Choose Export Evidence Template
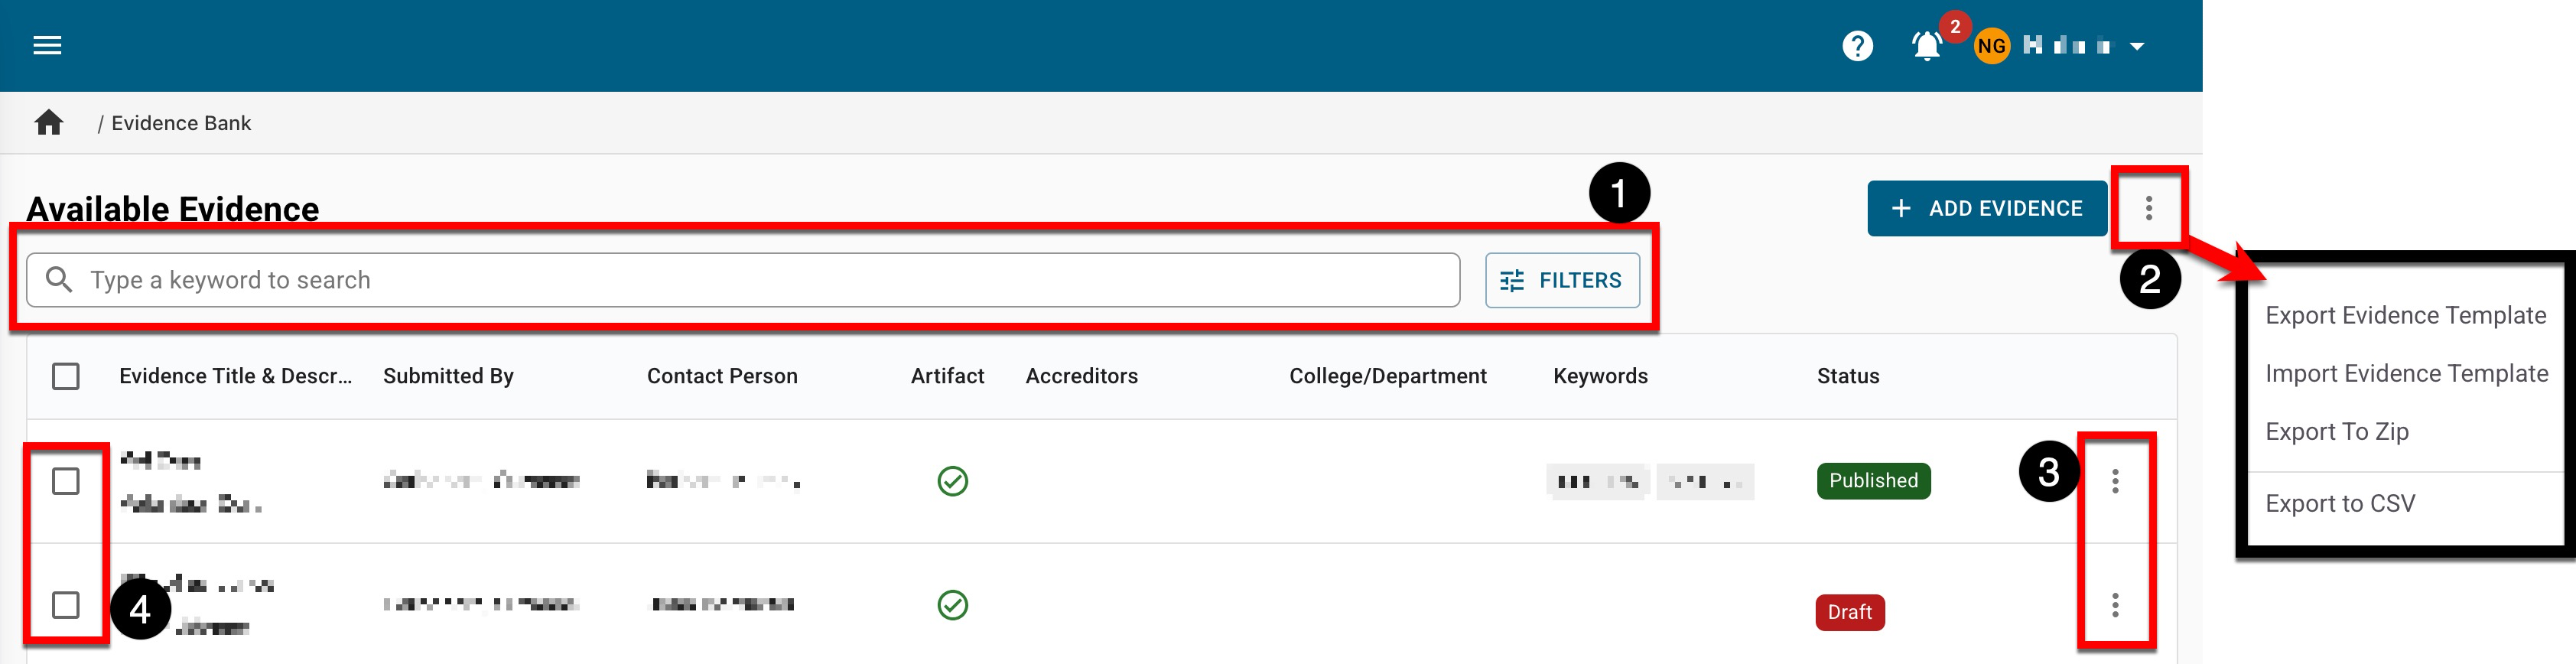 pos(2405,315)
